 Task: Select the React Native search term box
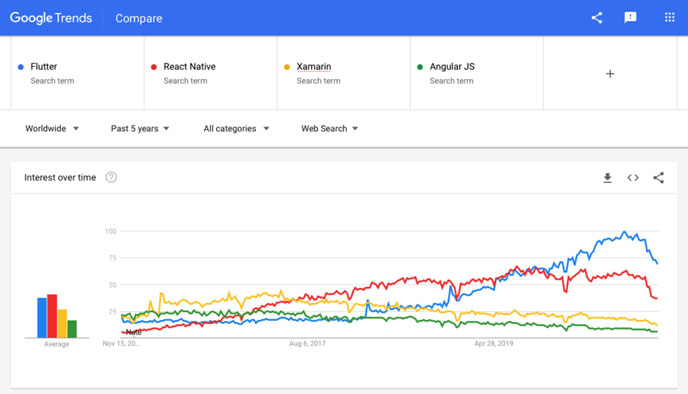point(211,73)
